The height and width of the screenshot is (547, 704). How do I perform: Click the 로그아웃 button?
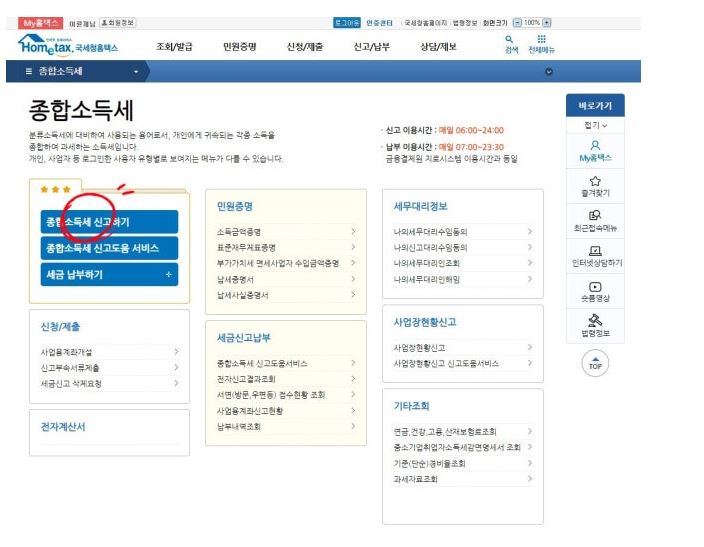point(347,22)
